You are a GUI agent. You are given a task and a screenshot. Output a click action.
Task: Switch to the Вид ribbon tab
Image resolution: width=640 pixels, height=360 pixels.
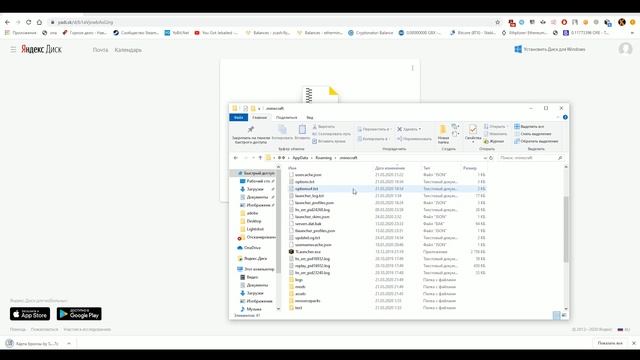click(x=310, y=118)
